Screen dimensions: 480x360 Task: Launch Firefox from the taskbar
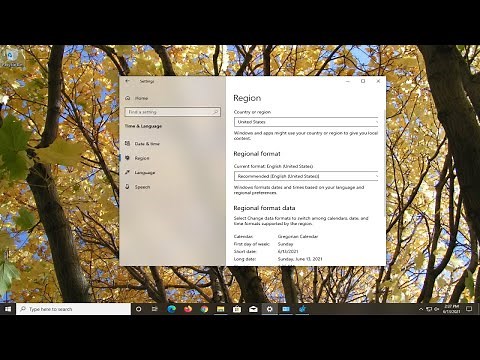188,309
